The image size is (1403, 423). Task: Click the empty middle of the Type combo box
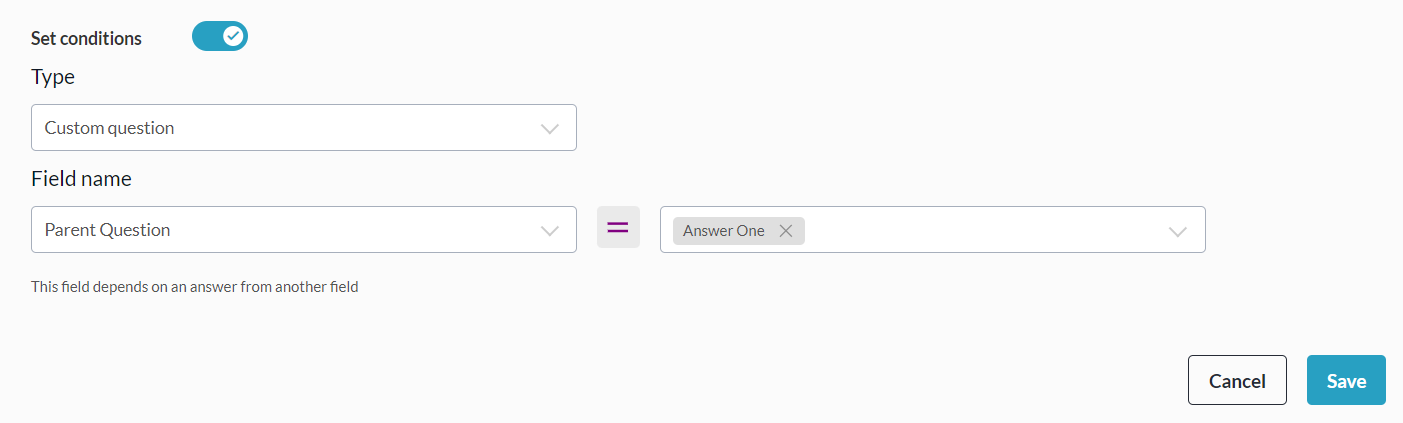coord(350,128)
